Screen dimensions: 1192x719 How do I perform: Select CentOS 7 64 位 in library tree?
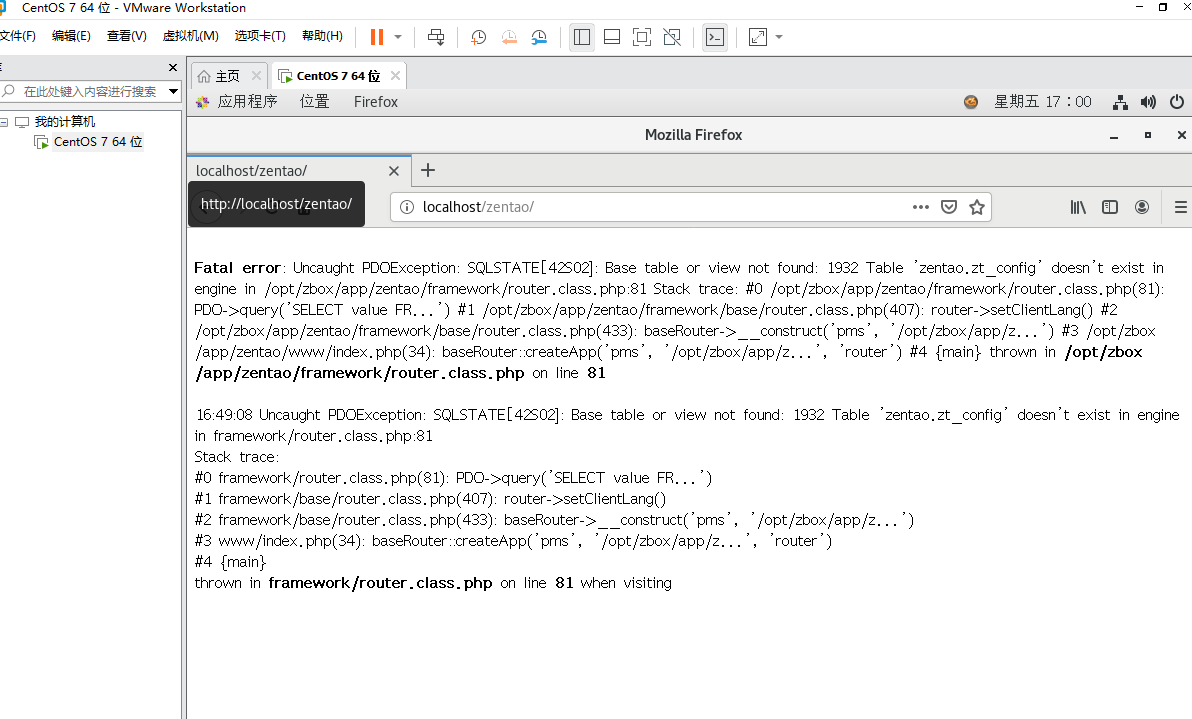(97, 141)
